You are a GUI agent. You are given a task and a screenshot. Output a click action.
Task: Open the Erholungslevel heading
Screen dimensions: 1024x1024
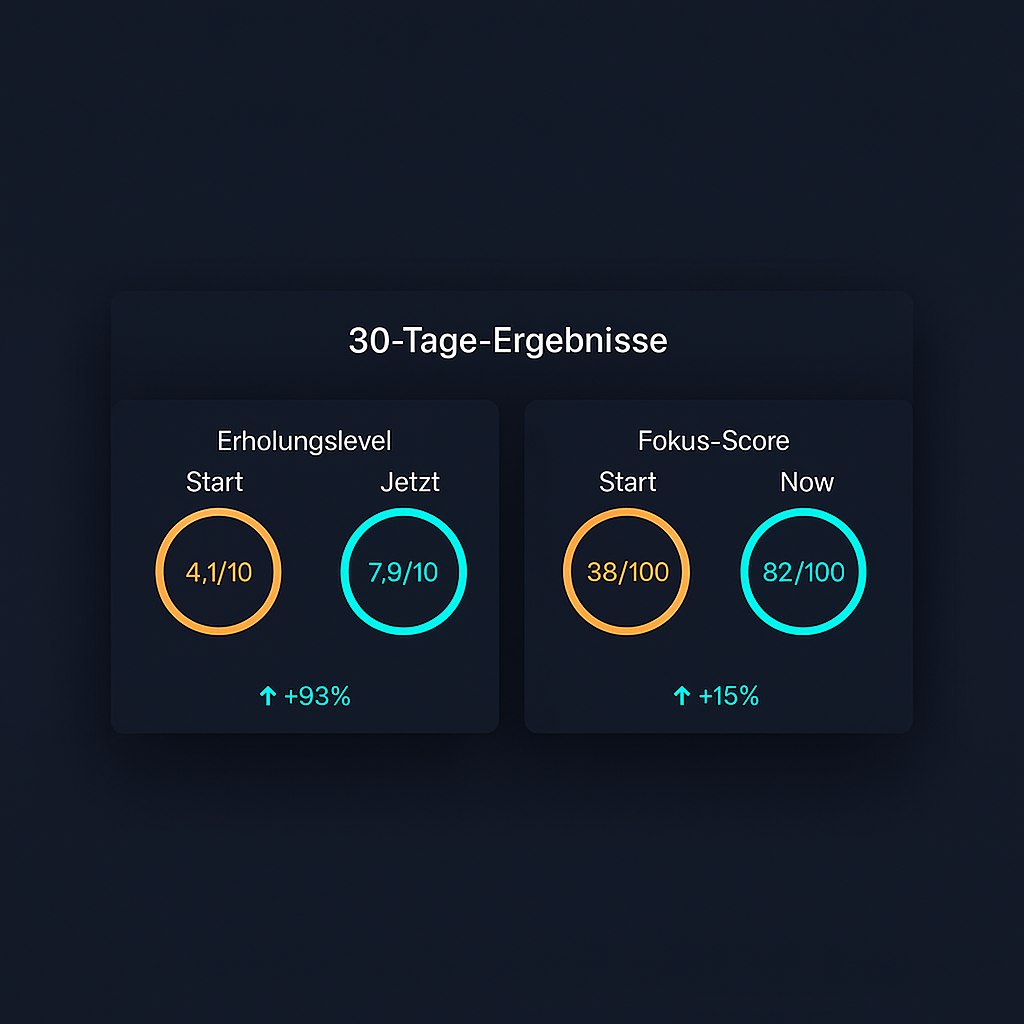(x=304, y=441)
